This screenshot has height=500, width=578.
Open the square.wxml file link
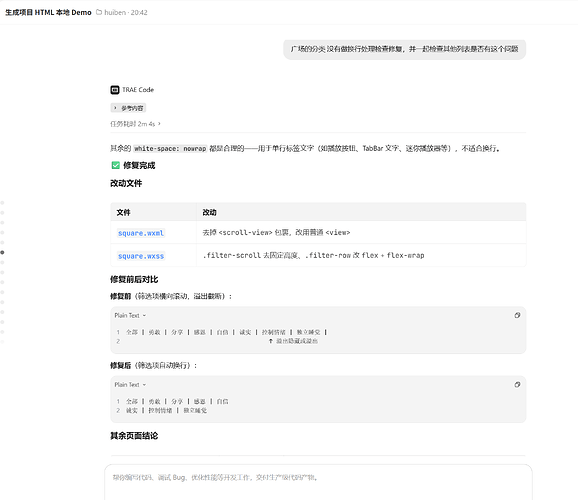140,233
